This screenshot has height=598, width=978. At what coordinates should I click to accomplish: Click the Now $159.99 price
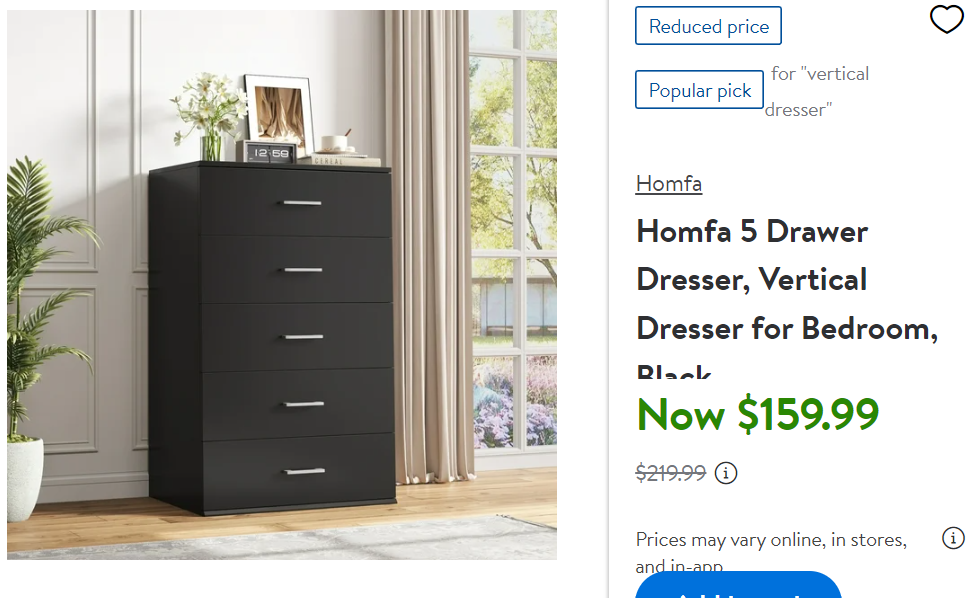[x=758, y=414]
